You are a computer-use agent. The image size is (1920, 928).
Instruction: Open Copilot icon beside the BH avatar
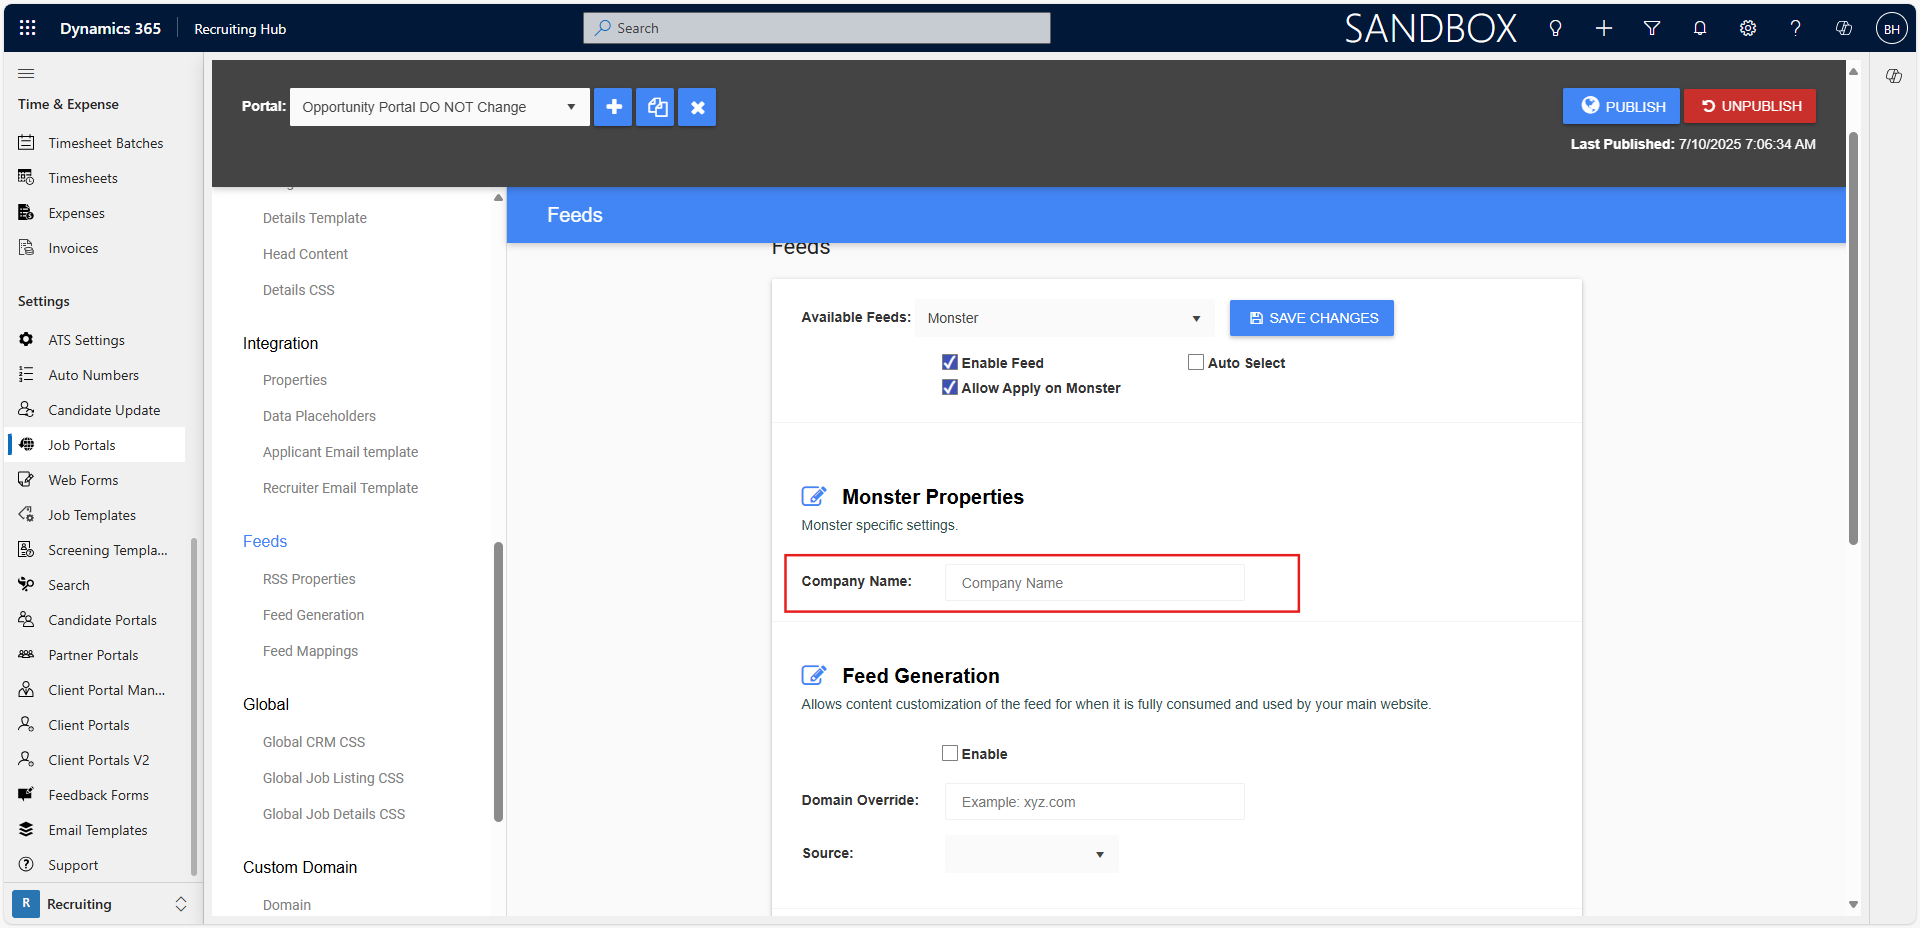coord(1844,28)
